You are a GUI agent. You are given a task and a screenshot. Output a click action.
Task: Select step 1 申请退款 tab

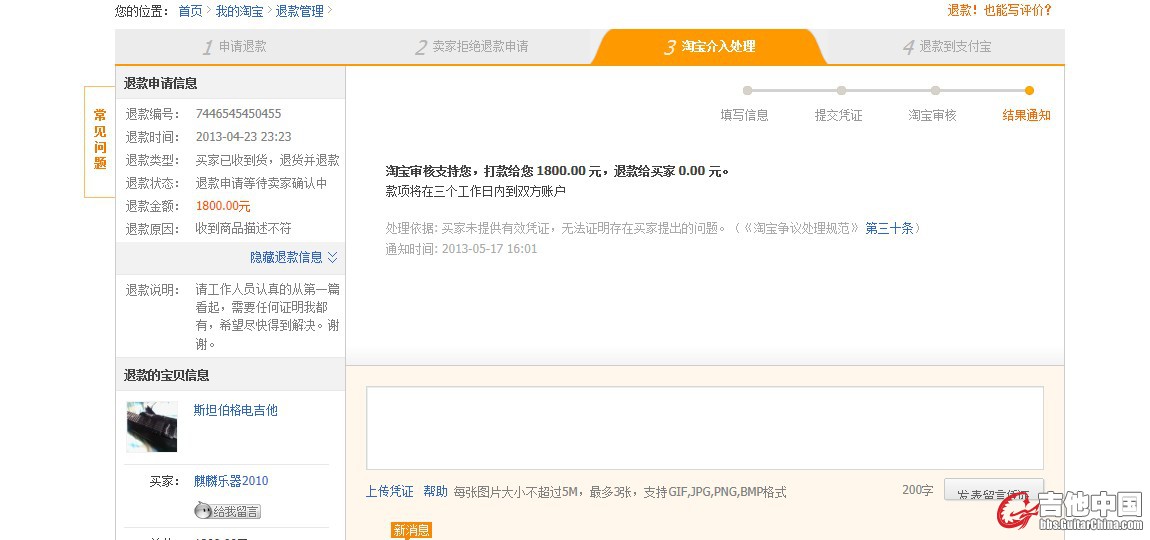pos(234,47)
